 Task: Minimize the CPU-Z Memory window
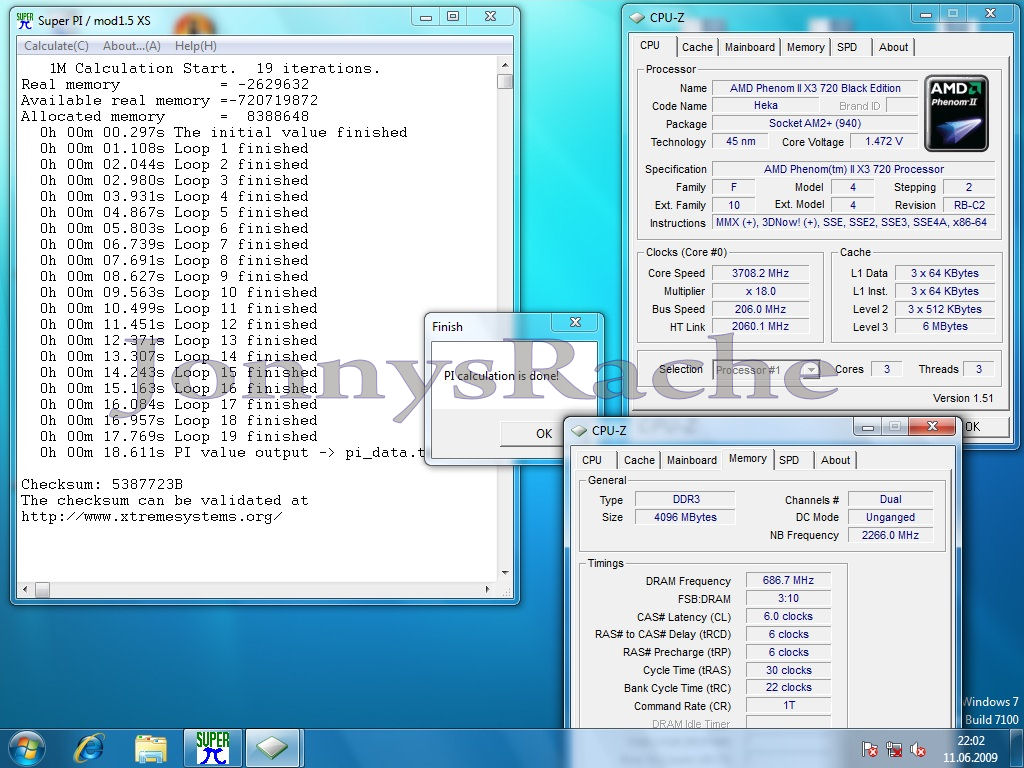tap(868, 426)
